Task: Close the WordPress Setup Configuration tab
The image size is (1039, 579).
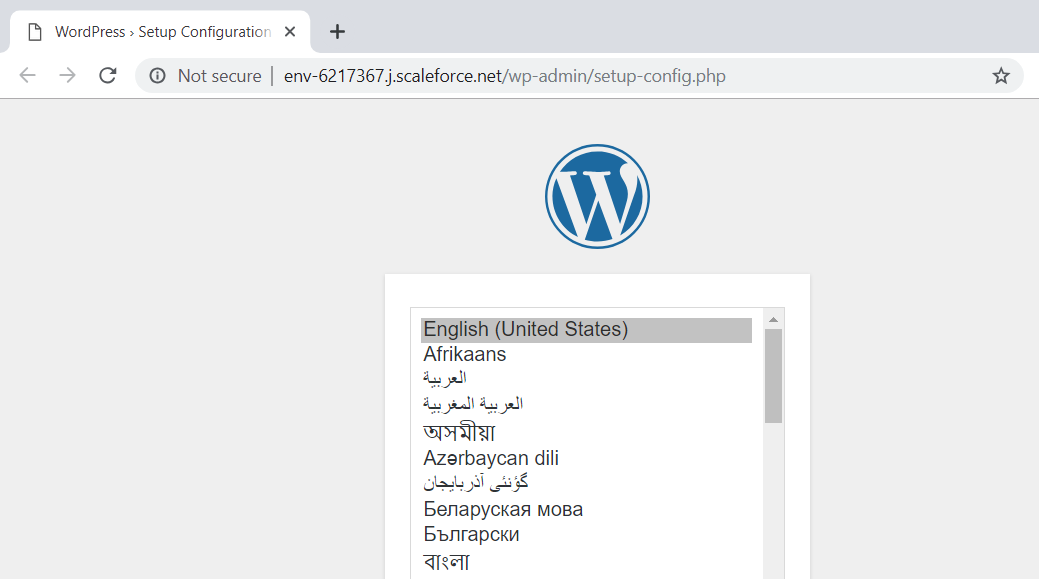Action: coord(290,32)
